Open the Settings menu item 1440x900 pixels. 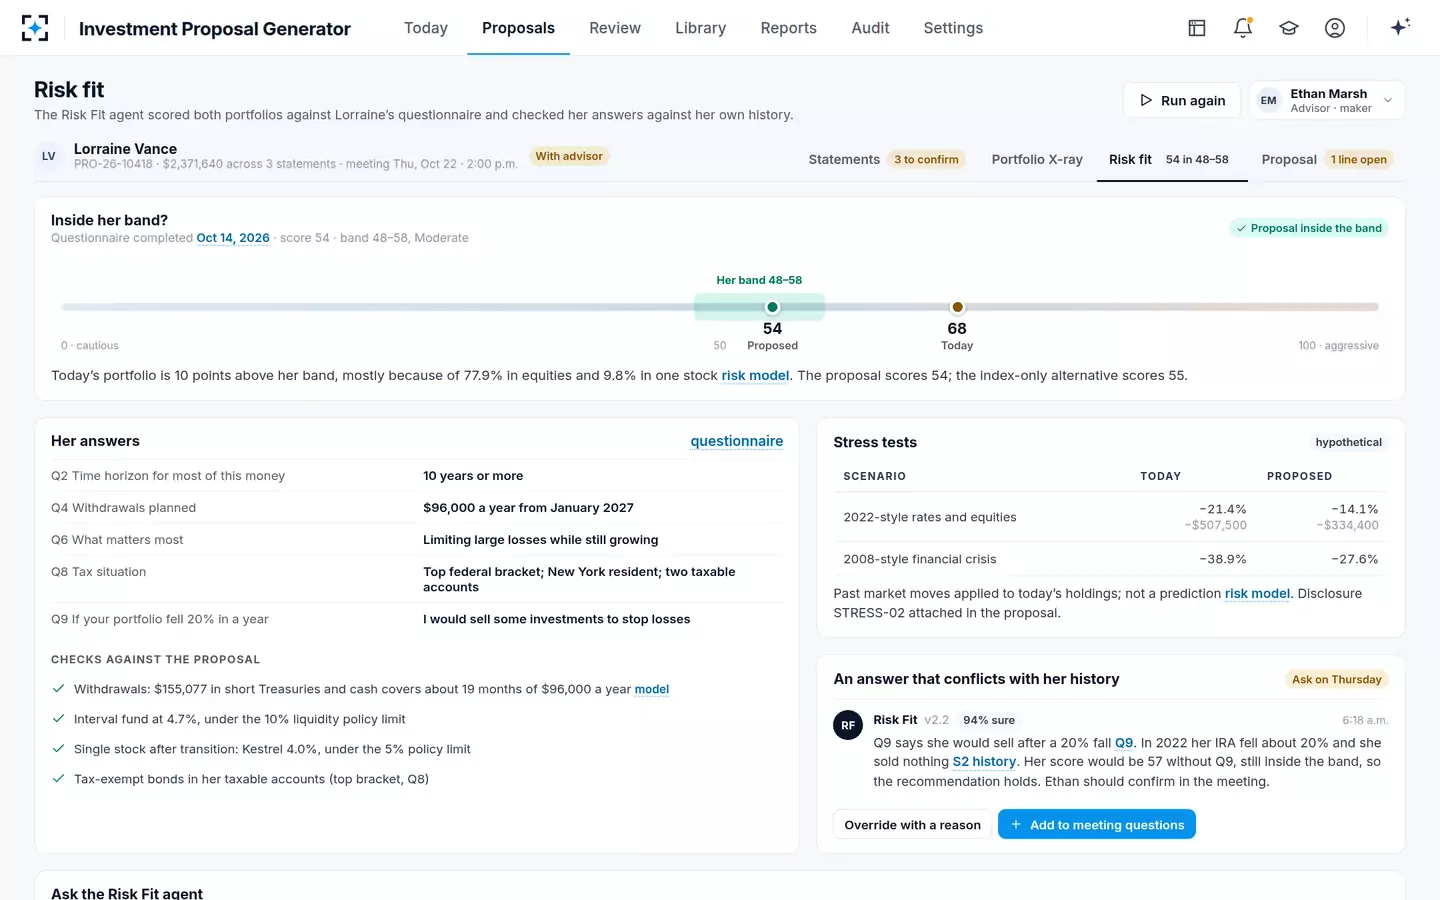pyautogui.click(x=953, y=28)
